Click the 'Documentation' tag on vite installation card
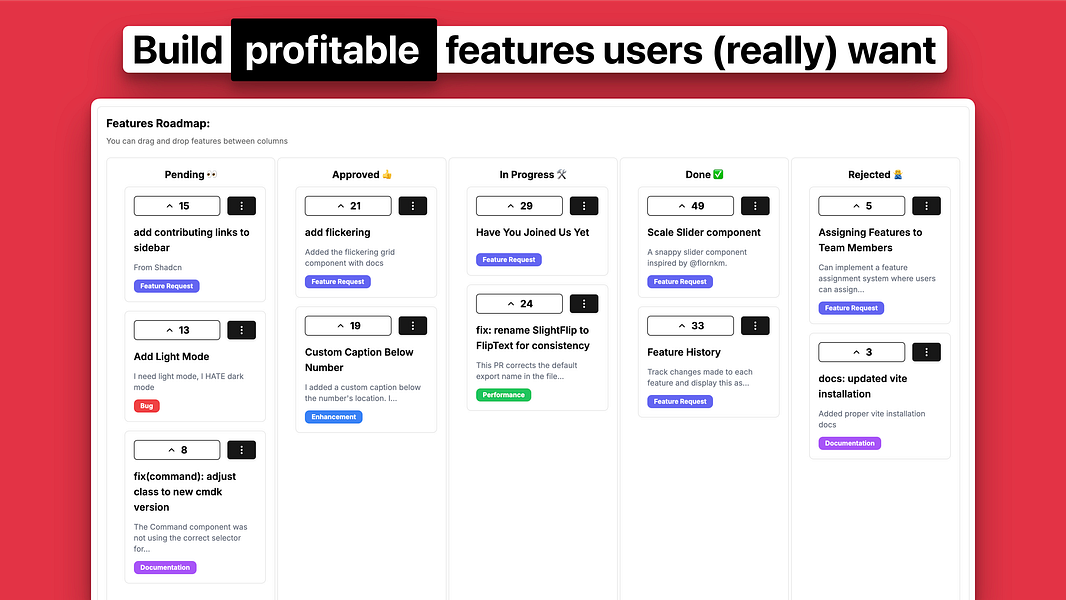Screen dimensions: 1066x600 coord(849,442)
